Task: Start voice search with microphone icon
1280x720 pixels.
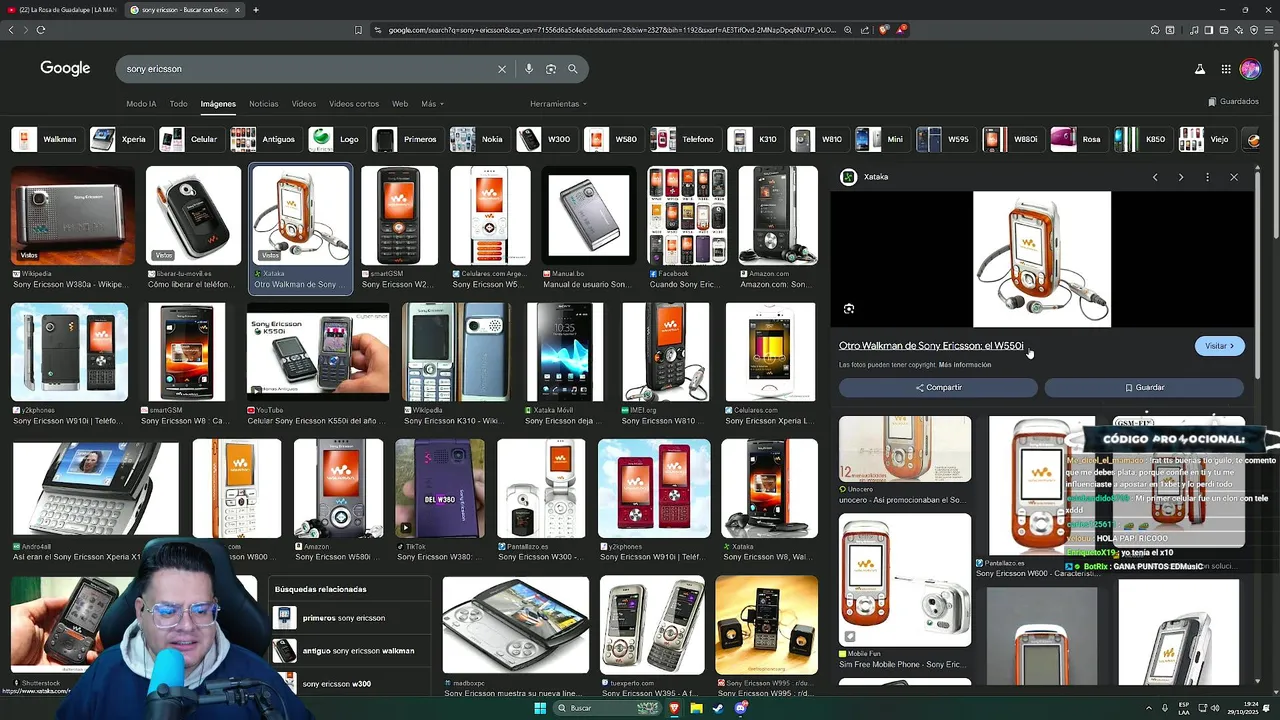Action: point(529,69)
